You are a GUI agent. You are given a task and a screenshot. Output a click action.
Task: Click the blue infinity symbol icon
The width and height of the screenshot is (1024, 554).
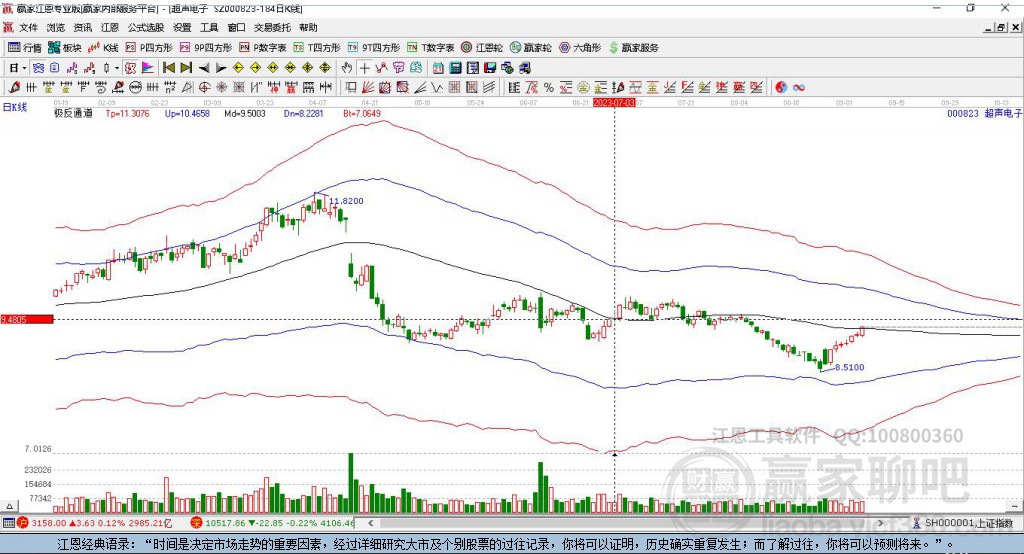(x=799, y=88)
